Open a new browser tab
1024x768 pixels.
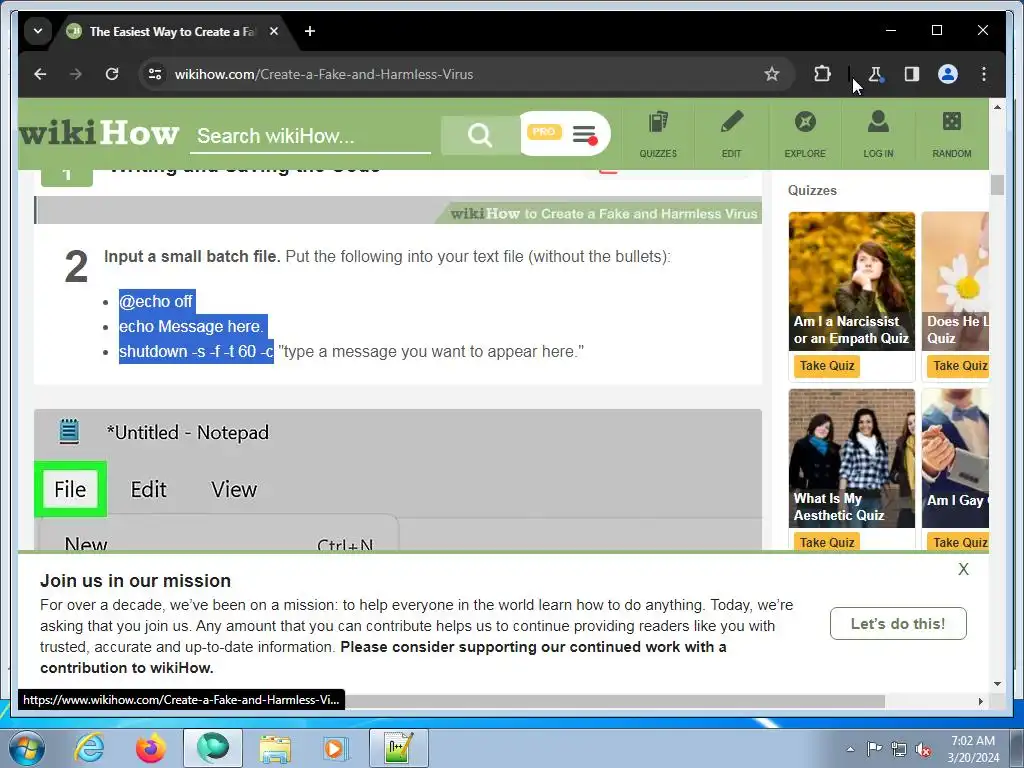click(x=310, y=31)
